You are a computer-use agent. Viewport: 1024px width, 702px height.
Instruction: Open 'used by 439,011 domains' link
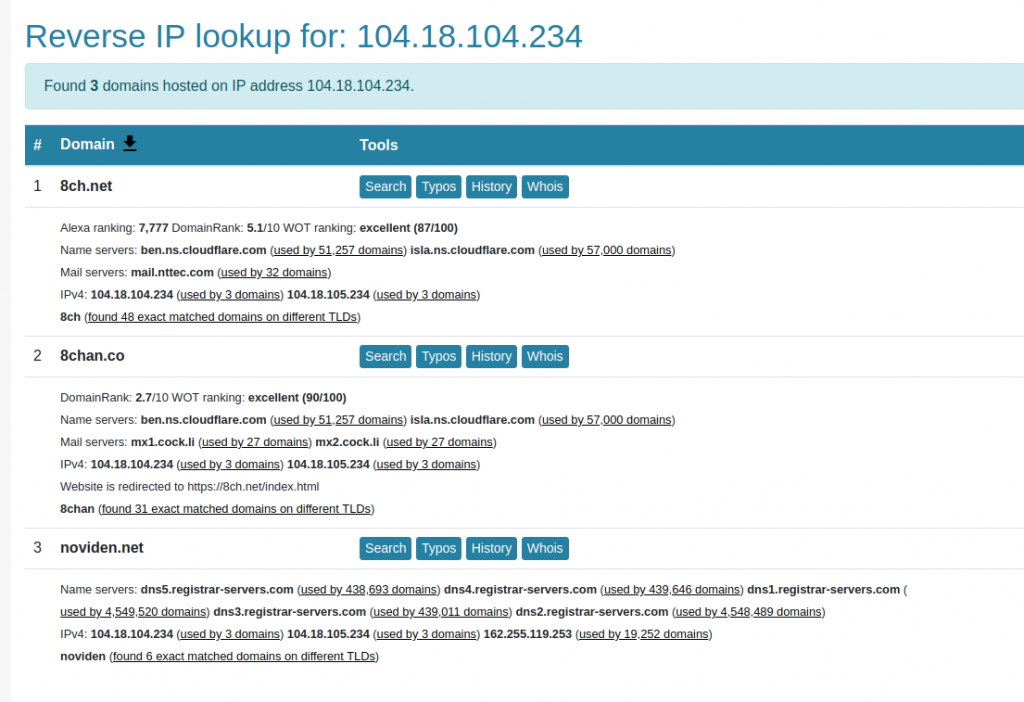click(x=441, y=612)
